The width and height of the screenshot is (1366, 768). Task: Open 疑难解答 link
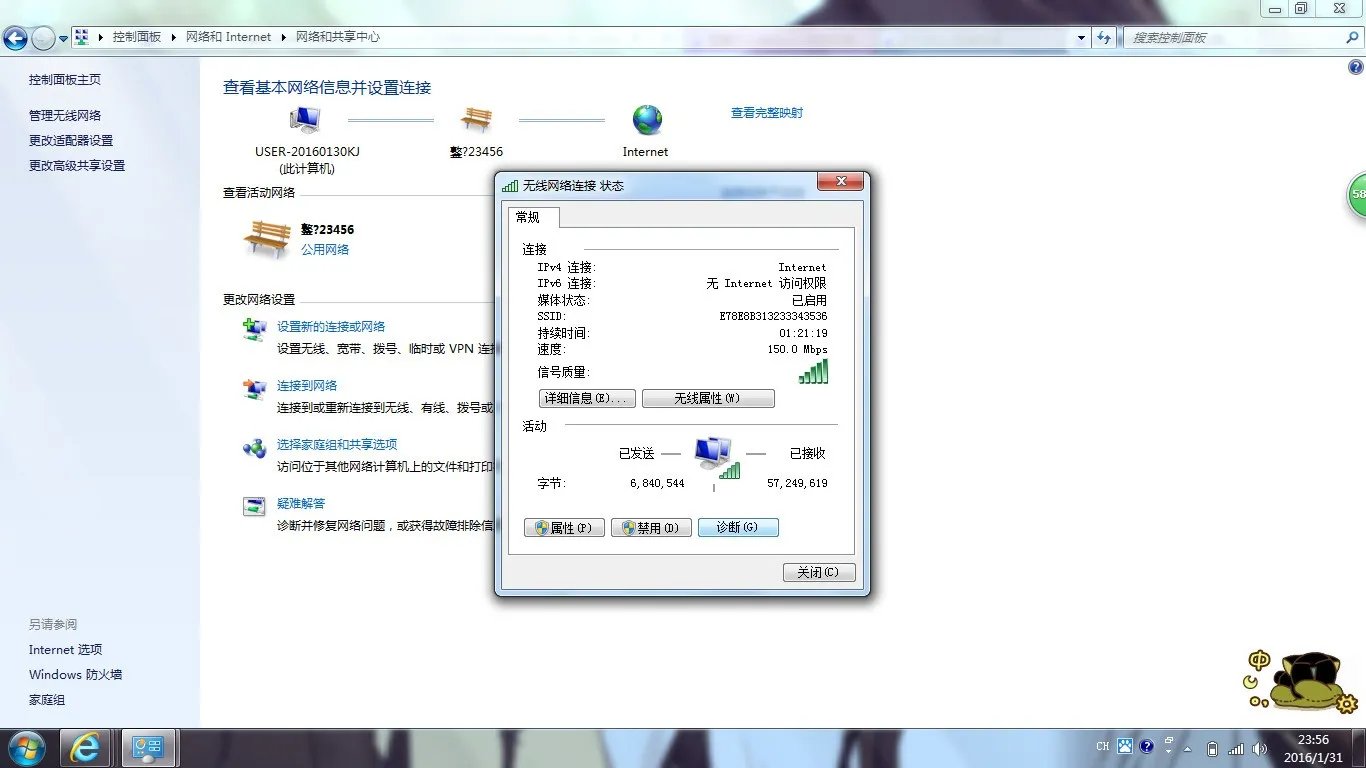(x=301, y=504)
